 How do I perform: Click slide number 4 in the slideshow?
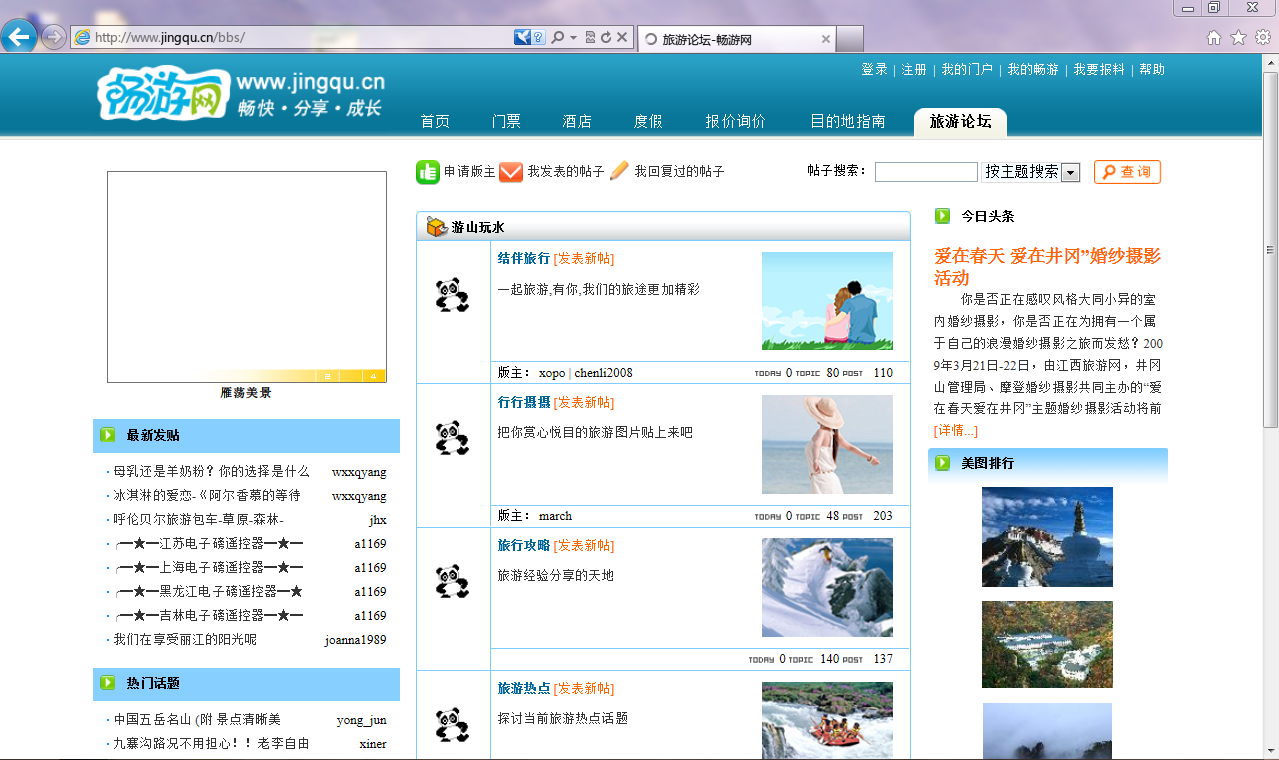click(374, 376)
